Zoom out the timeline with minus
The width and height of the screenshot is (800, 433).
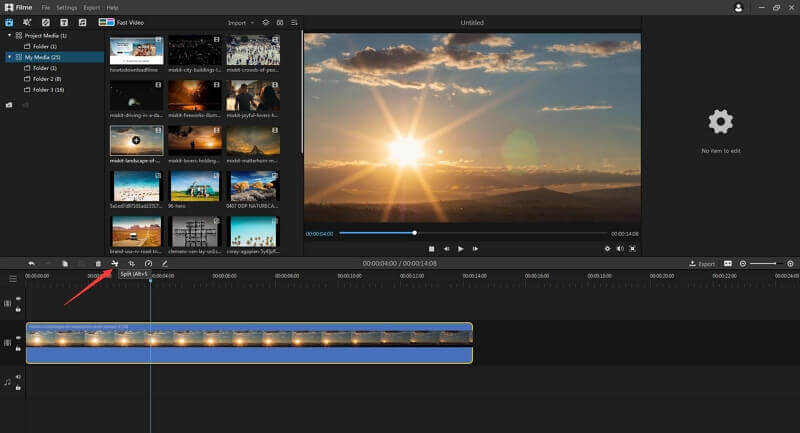pos(743,264)
